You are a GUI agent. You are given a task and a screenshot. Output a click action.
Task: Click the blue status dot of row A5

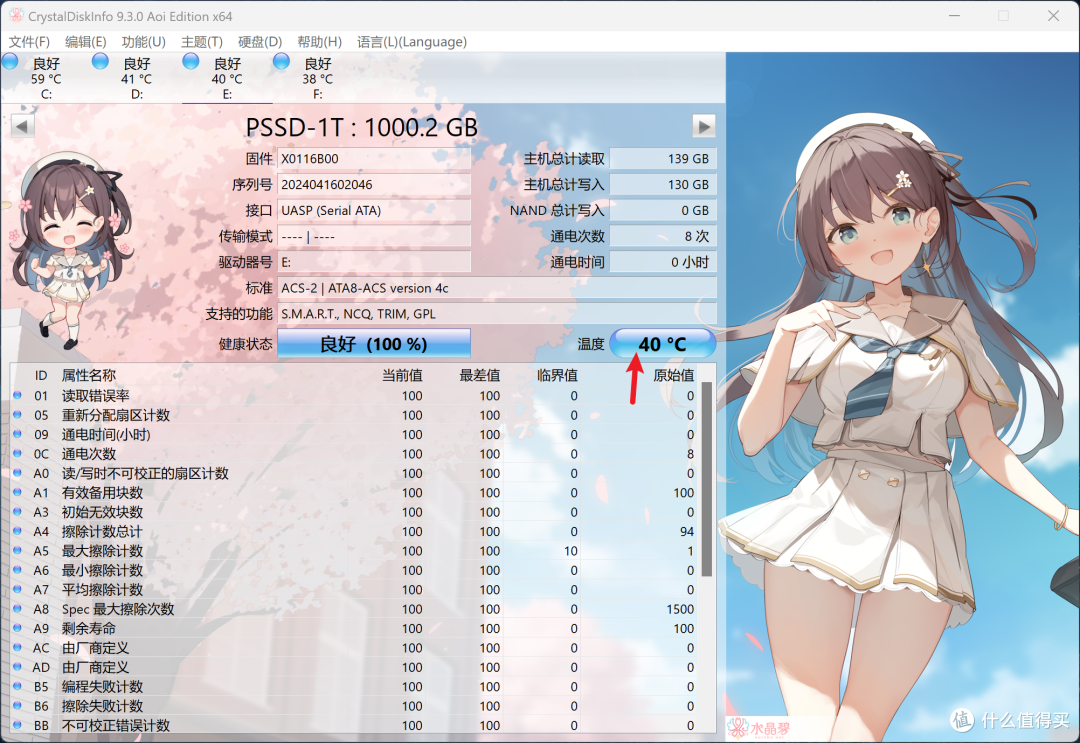pyautogui.click(x=17, y=550)
